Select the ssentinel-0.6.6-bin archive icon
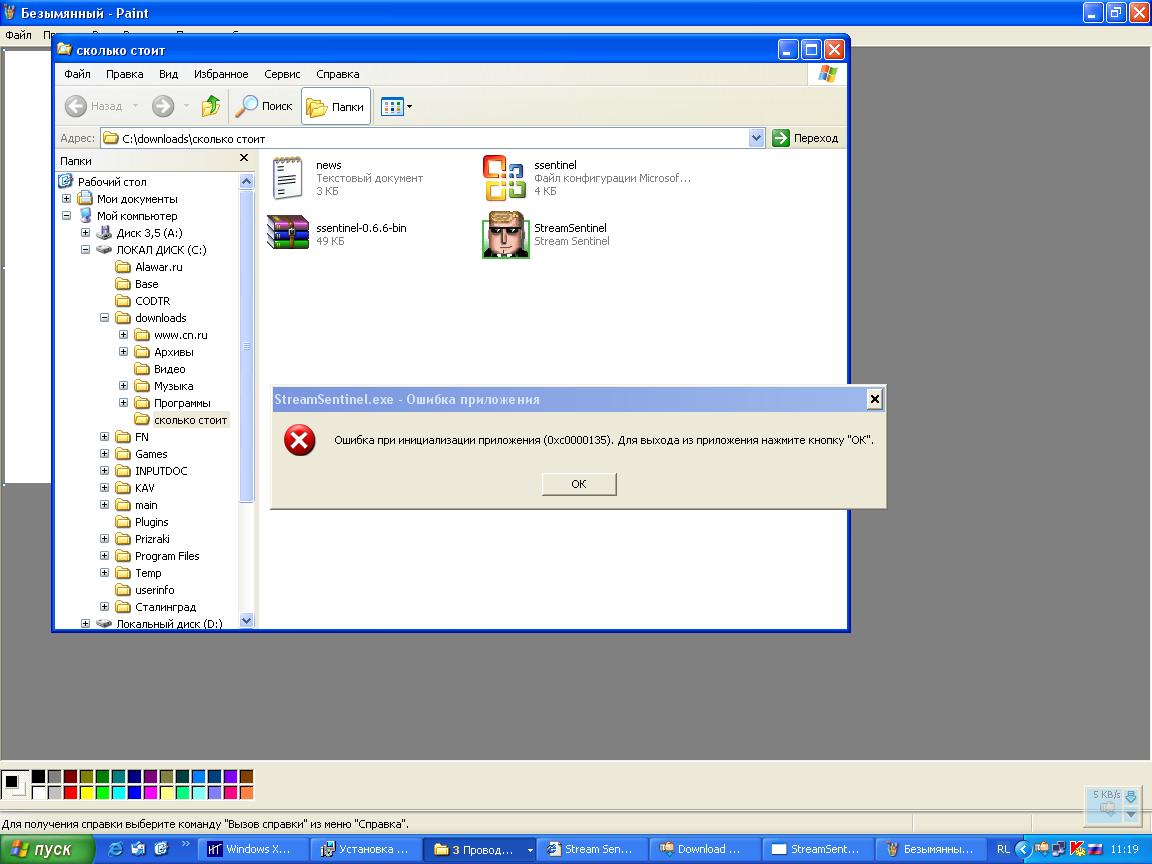The width and height of the screenshot is (1152, 864). point(288,233)
